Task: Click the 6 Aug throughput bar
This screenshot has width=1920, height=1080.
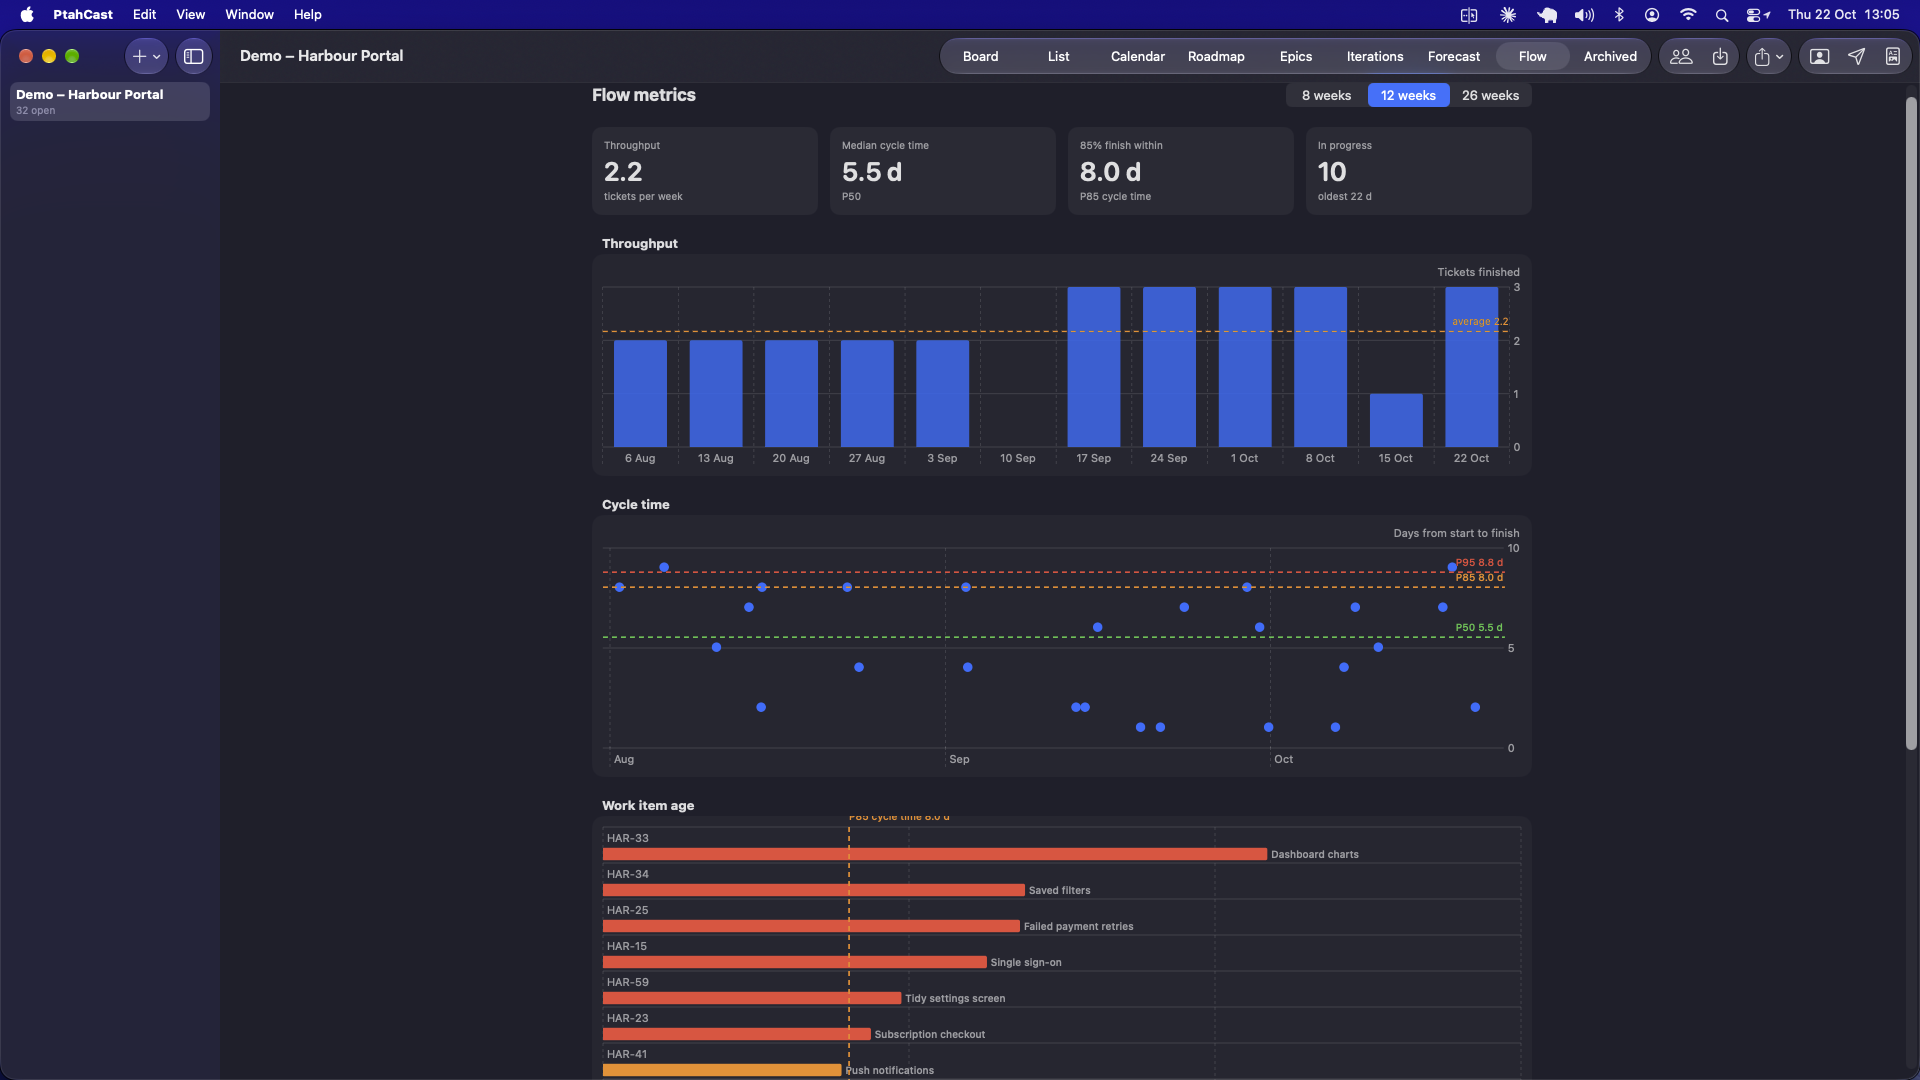Action: coord(640,394)
